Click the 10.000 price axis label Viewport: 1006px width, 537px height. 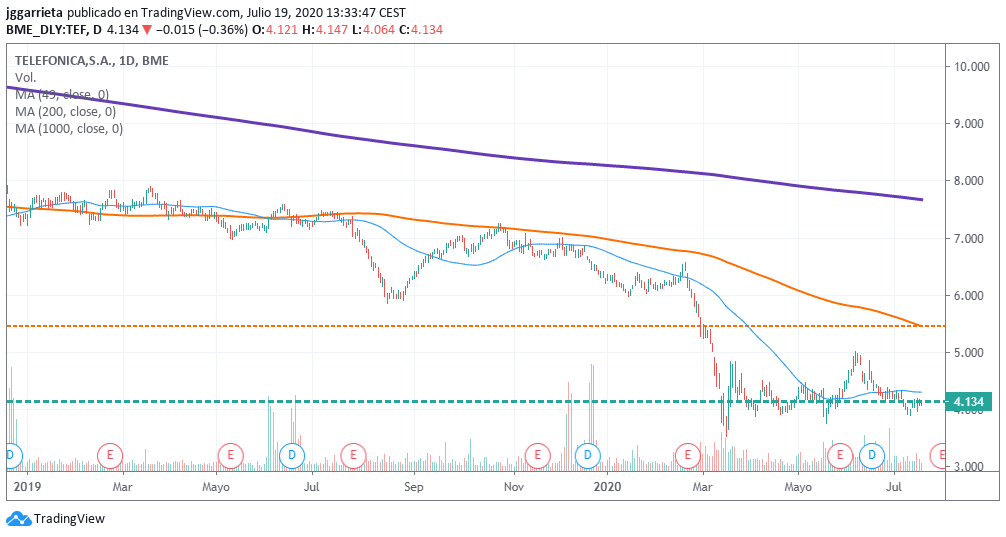[971, 67]
